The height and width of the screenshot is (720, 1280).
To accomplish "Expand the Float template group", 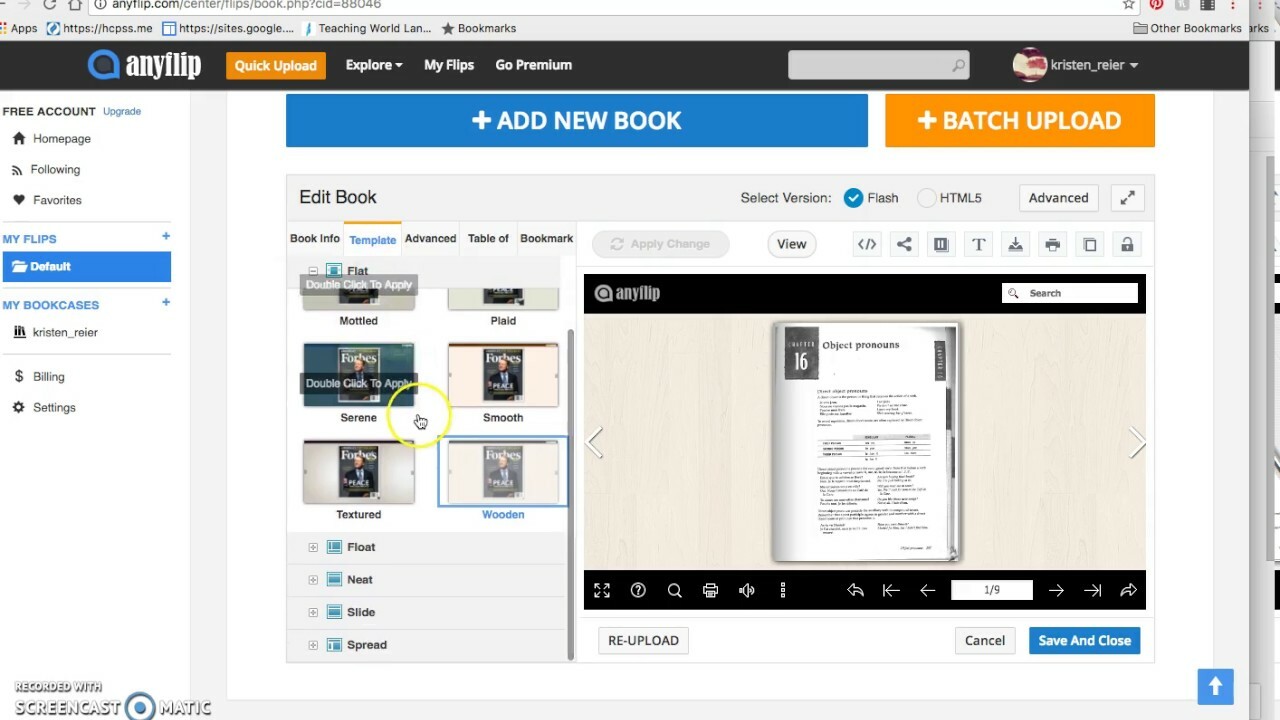I will (x=313, y=547).
